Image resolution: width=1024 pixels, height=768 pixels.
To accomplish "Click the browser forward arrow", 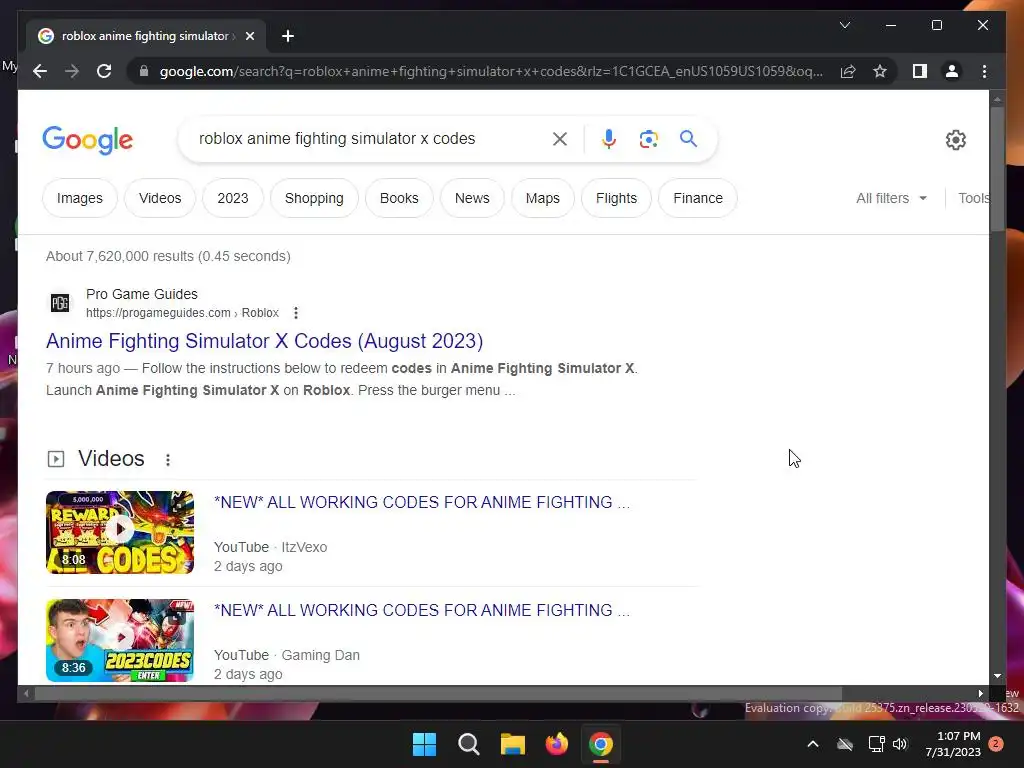I will point(72,71).
